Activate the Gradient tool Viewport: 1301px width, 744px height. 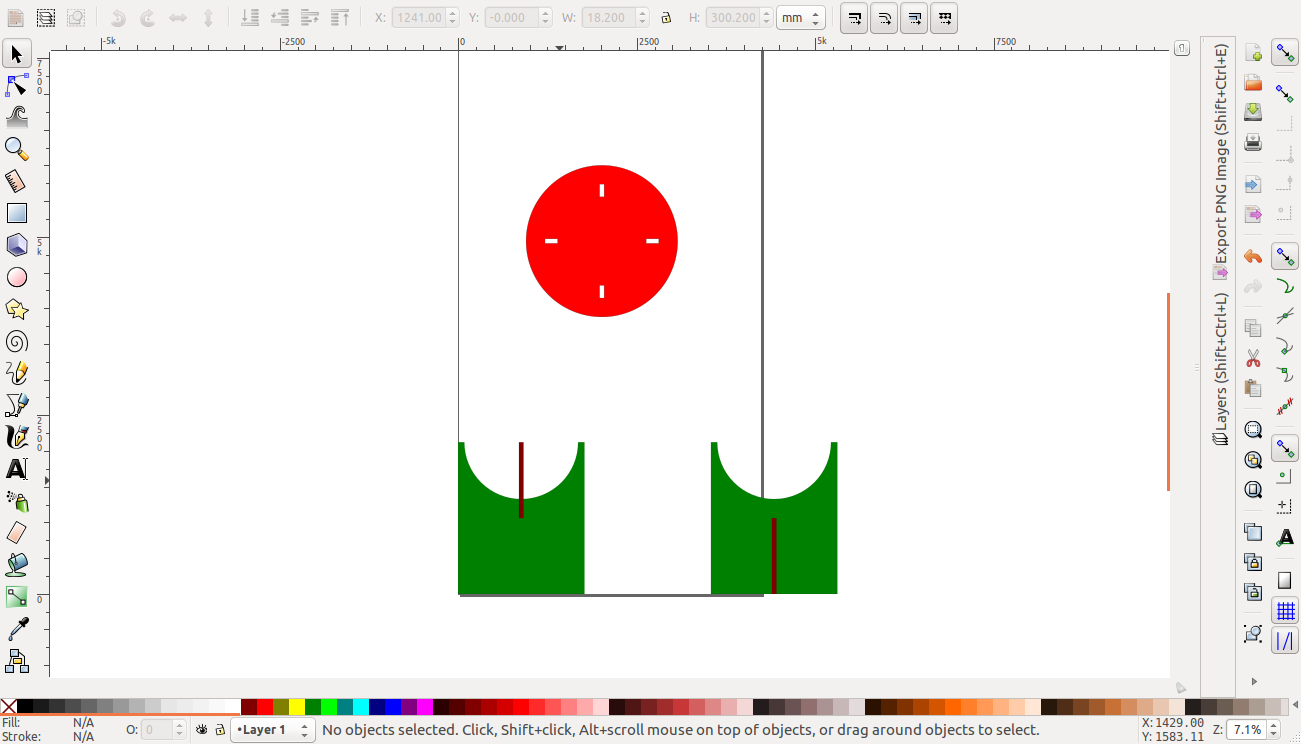[17, 597]
